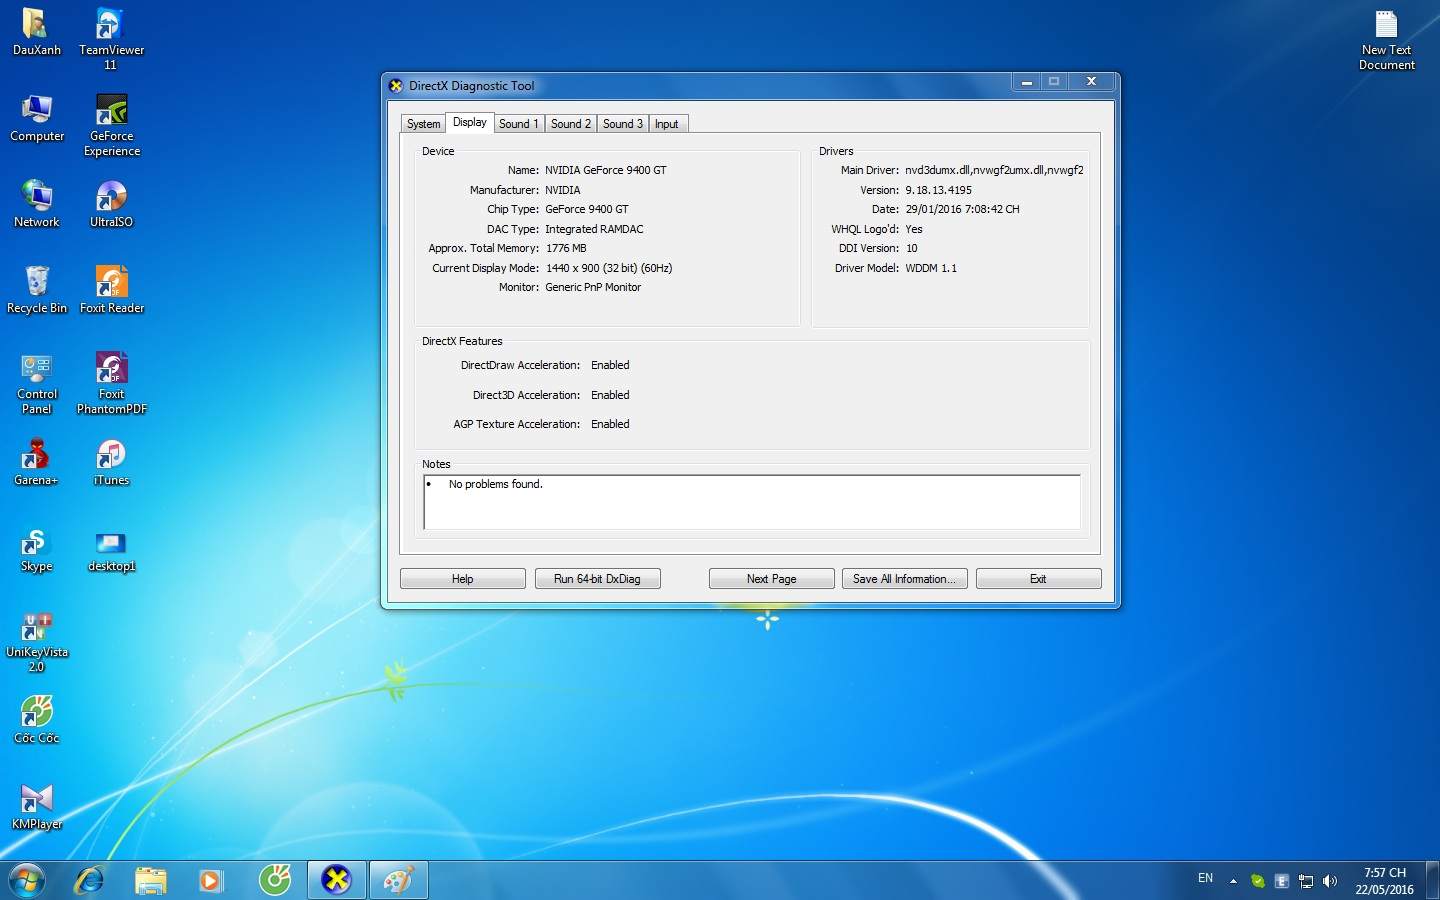Show hidden tray icons arrow
This screenshot has height=900, width=1440.
coord(1233,881)
